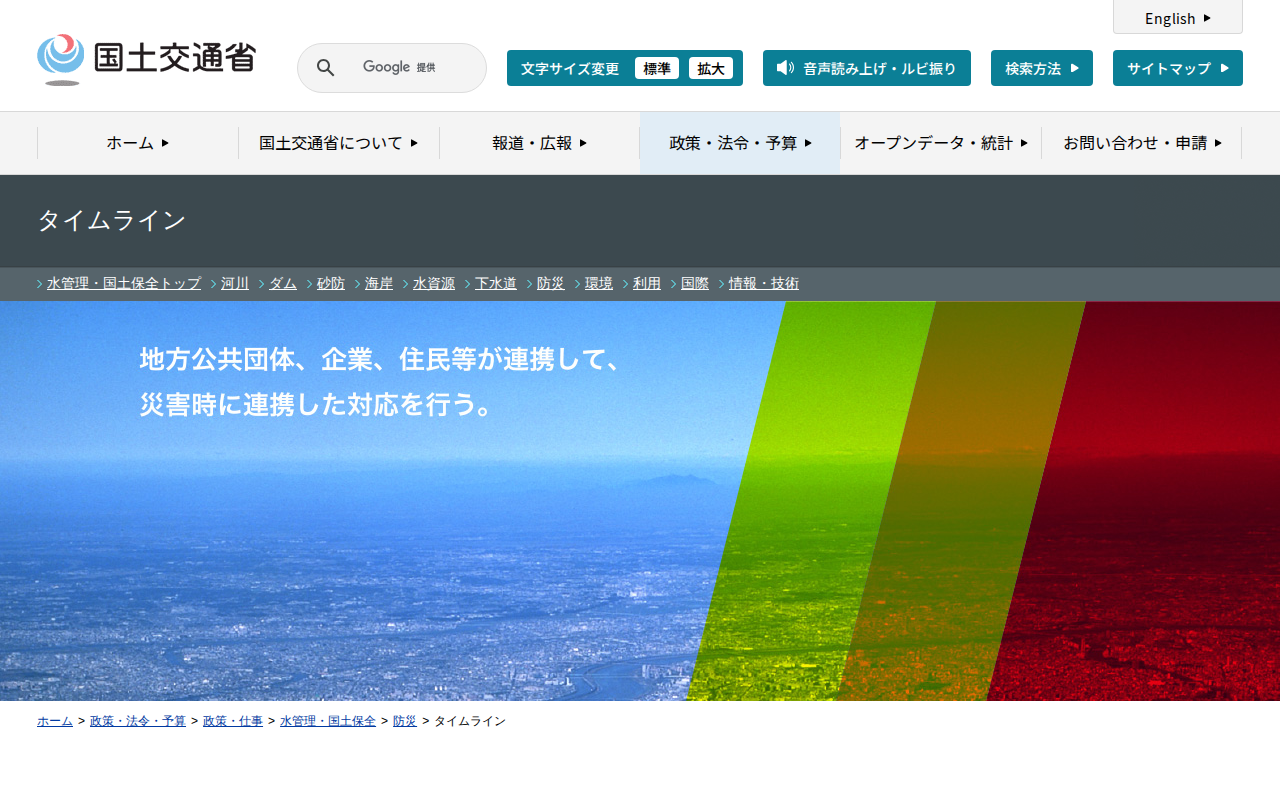Screen dimensions: 1280x800
Task: Open the 国際 section link
Action: point(695,284)
